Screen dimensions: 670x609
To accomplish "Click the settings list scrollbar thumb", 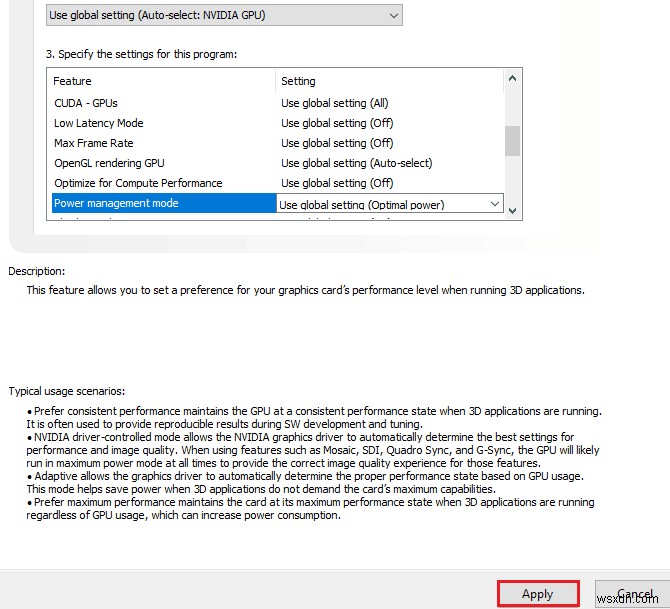I will point(512,141).
